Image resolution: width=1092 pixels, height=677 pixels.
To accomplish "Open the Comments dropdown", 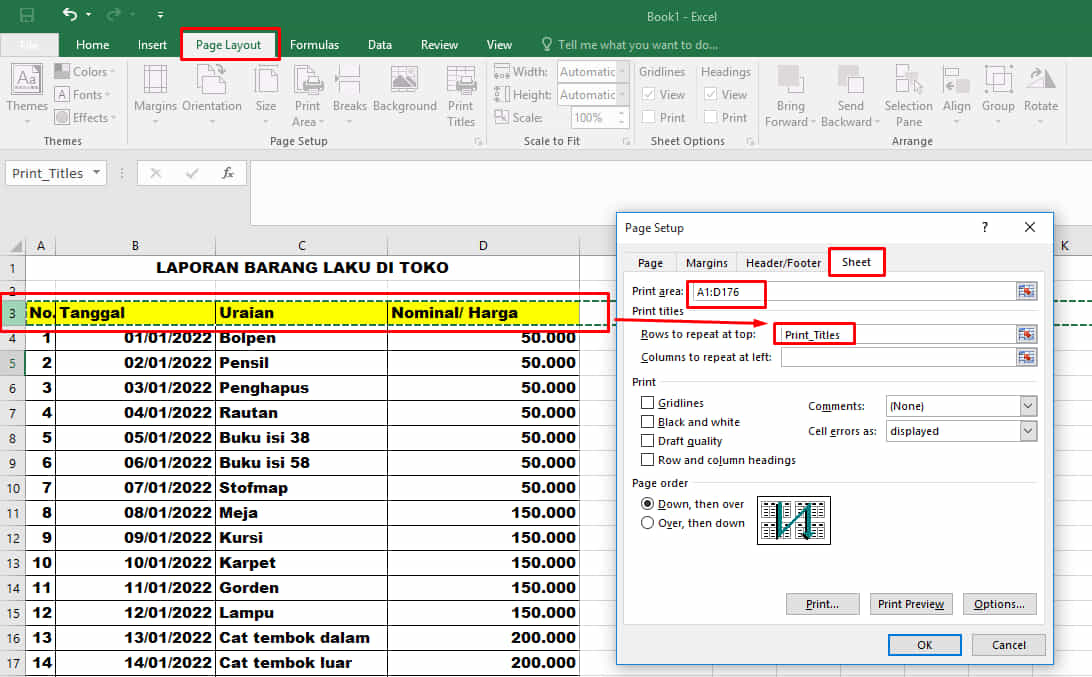I will pyautogui.click(x=1028, y=406).
